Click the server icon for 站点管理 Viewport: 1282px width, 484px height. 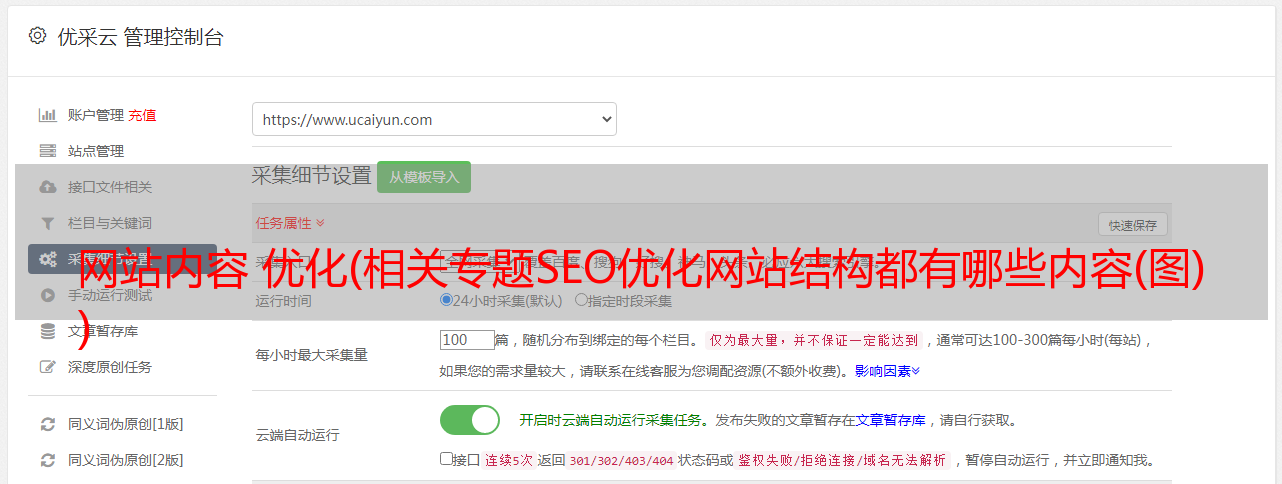coord(47,151)
